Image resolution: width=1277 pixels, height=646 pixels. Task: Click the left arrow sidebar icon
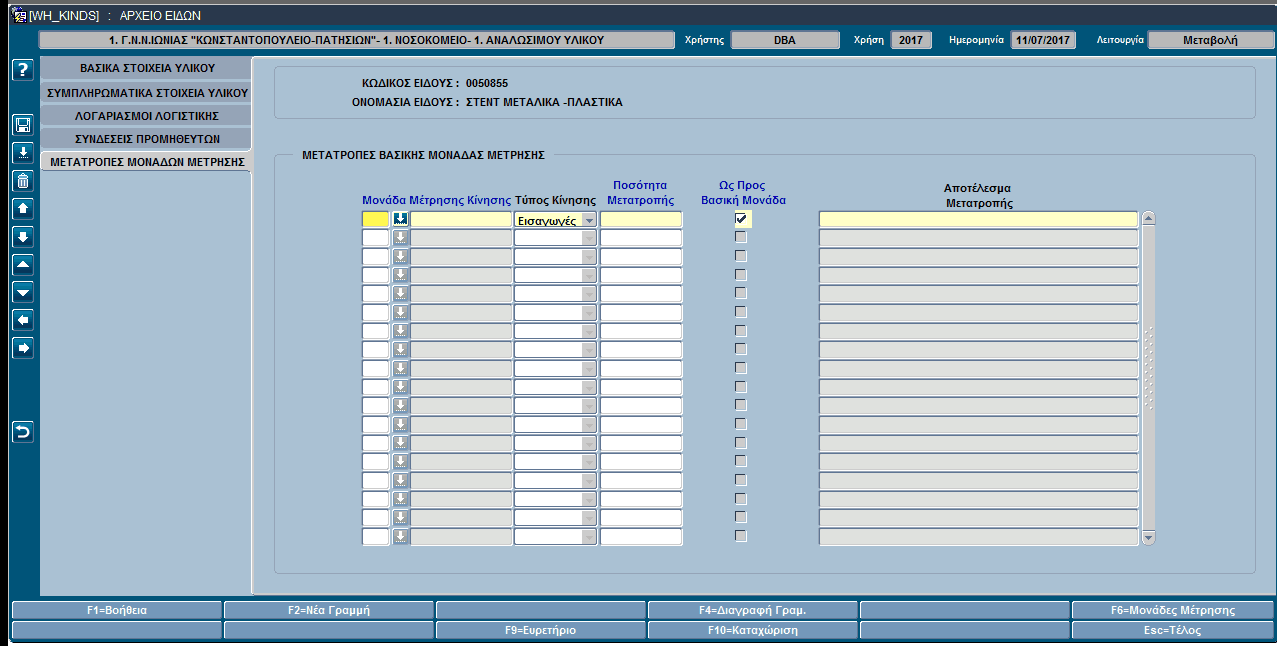23,320
